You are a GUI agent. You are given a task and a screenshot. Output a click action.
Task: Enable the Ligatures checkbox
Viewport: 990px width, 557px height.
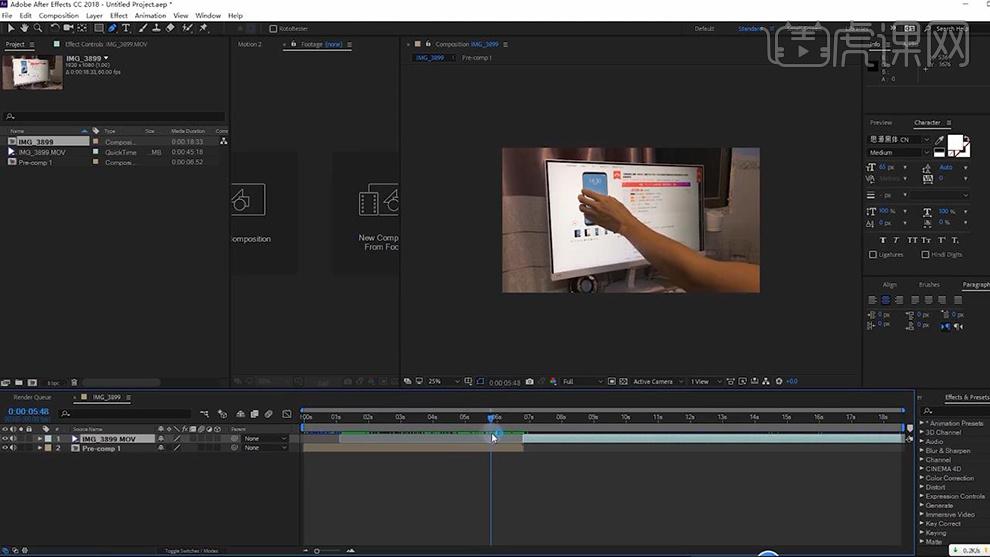pyautogui.click(x=873, y=255)
